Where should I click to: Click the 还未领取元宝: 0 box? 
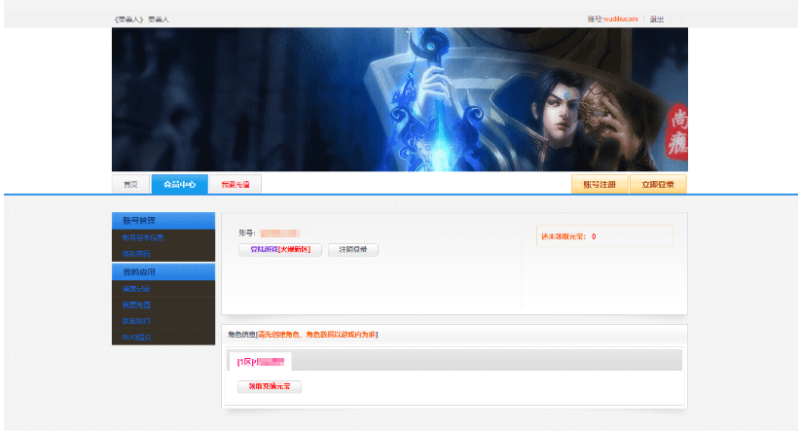click(x=605, y=236)
